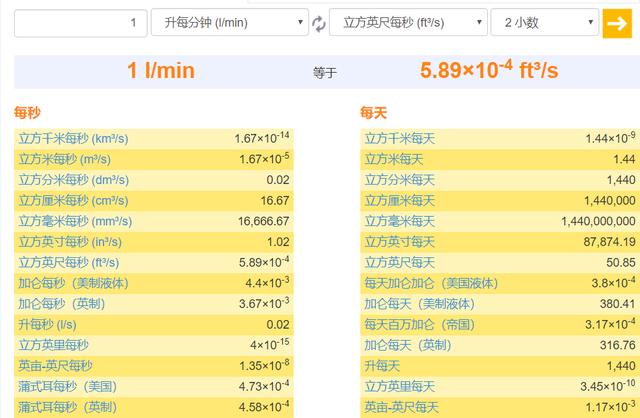Image resolution: width=640 pixels, height=418 pixels.
Task: Select the 50.85 value for 立方英尺每天
Action: 621,262
